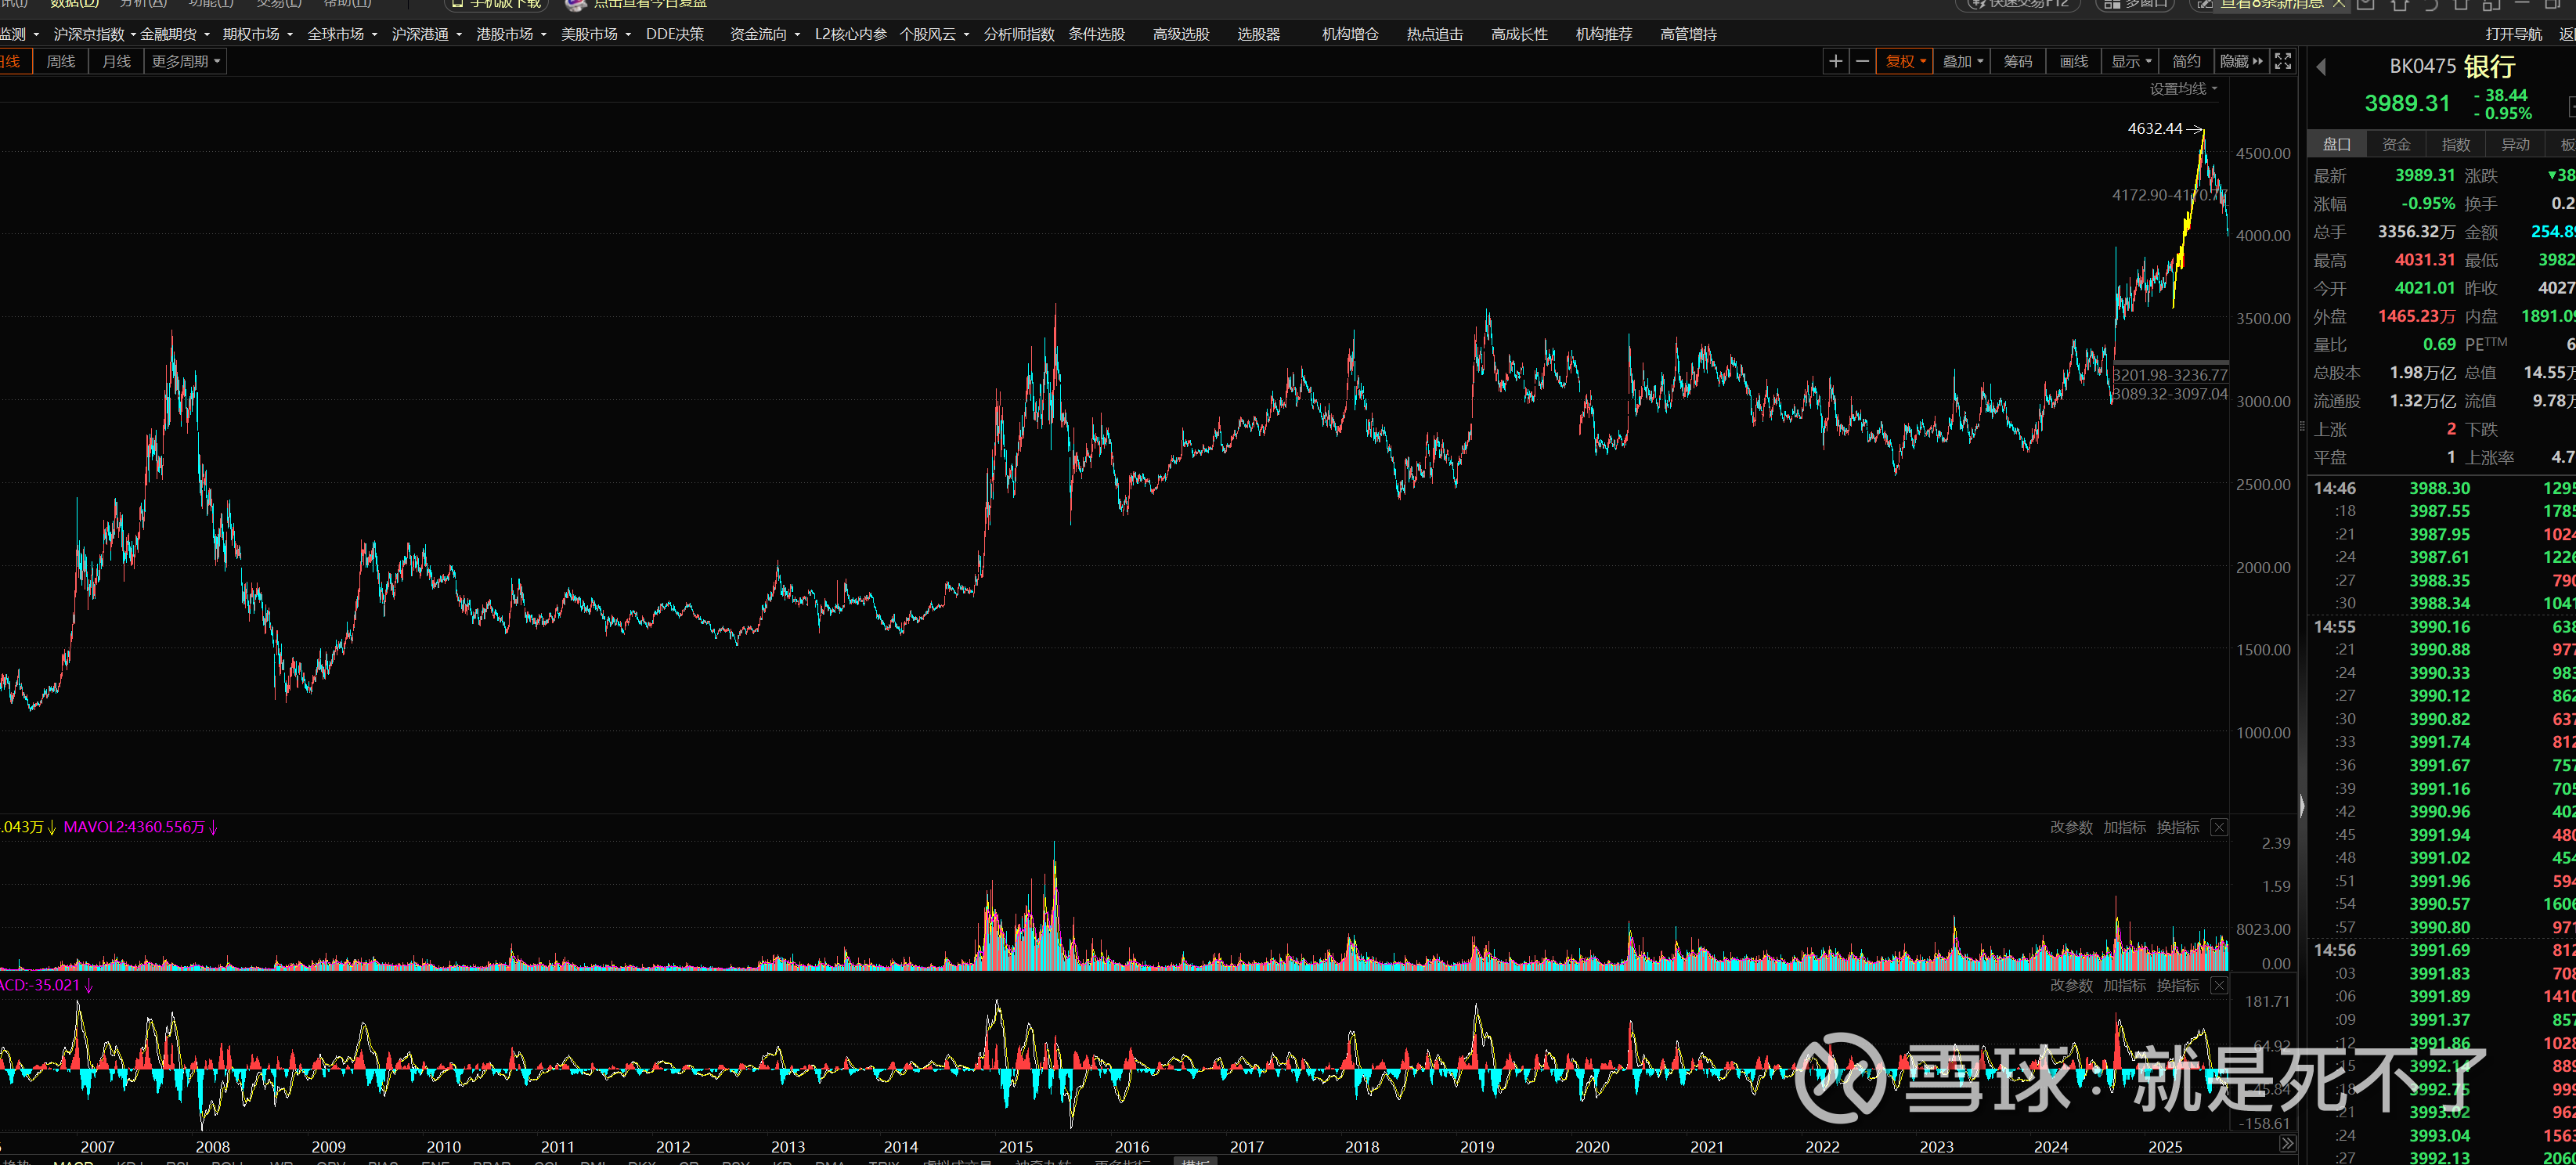The height and width of the screenshot is (1165, 2576).
Task: Open the 资金 tab in quote panel
Action: tap(2395, 144)
